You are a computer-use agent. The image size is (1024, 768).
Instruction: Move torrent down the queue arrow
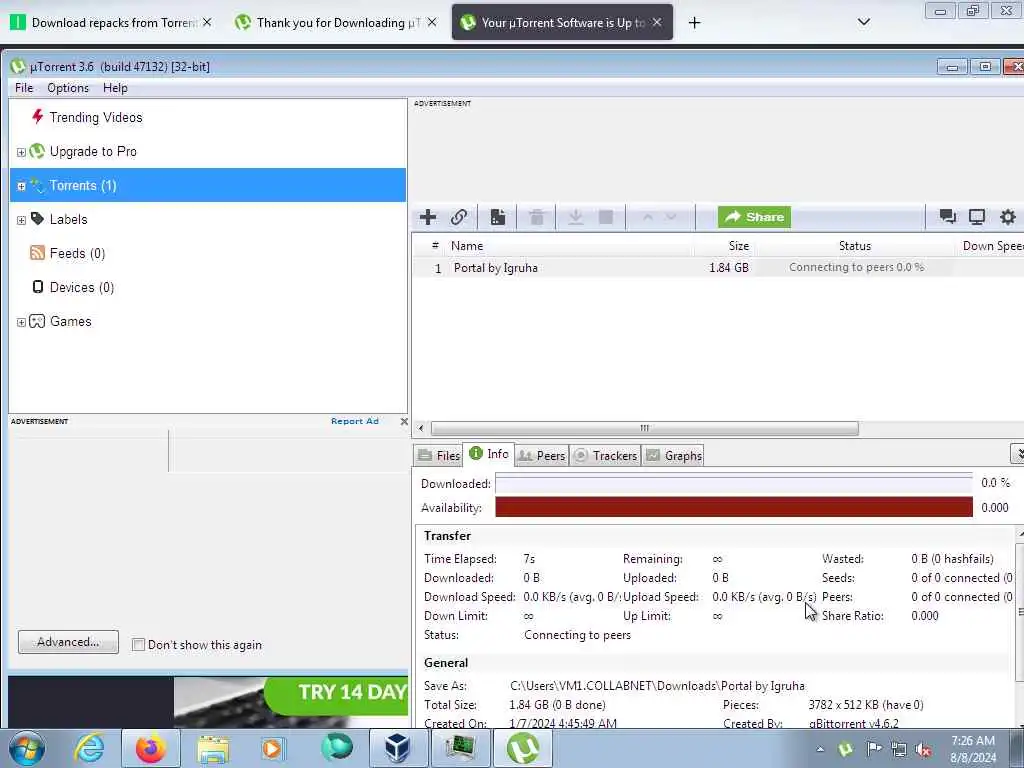point(671,217)
